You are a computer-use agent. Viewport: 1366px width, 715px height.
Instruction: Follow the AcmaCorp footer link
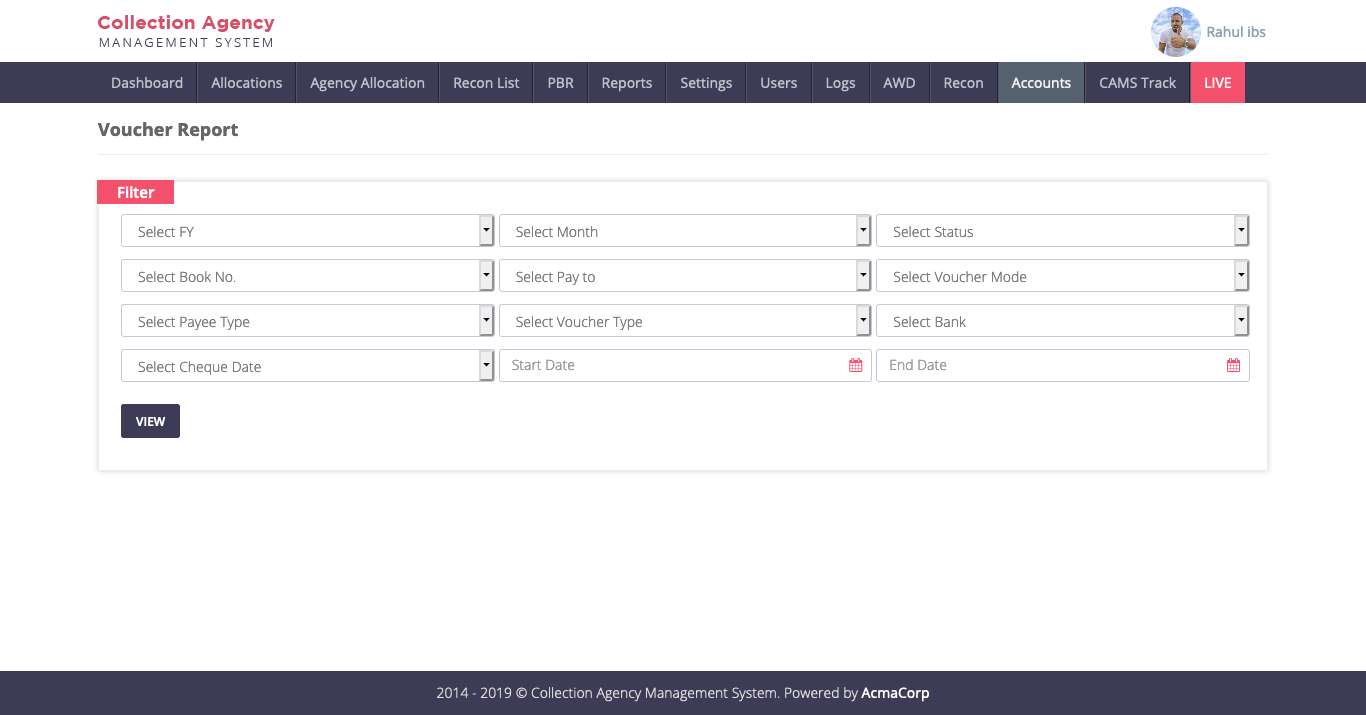coord(895,693)
